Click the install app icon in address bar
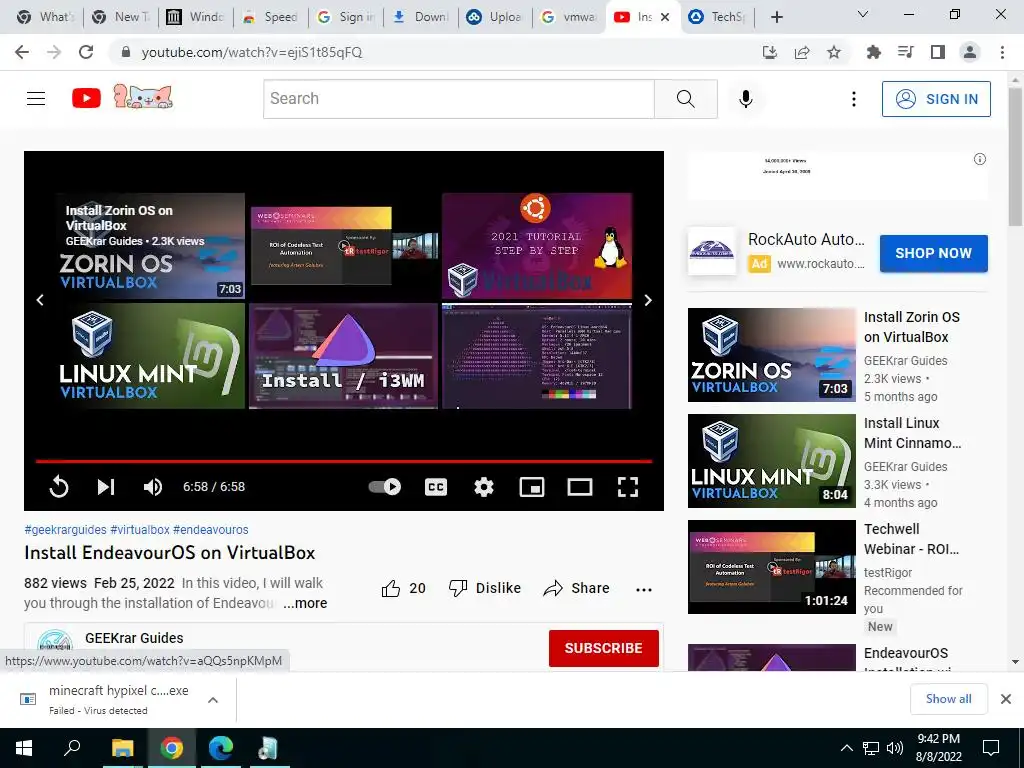Image resolution: width=1024 pixels, height=768 pixels. [770, 52]
